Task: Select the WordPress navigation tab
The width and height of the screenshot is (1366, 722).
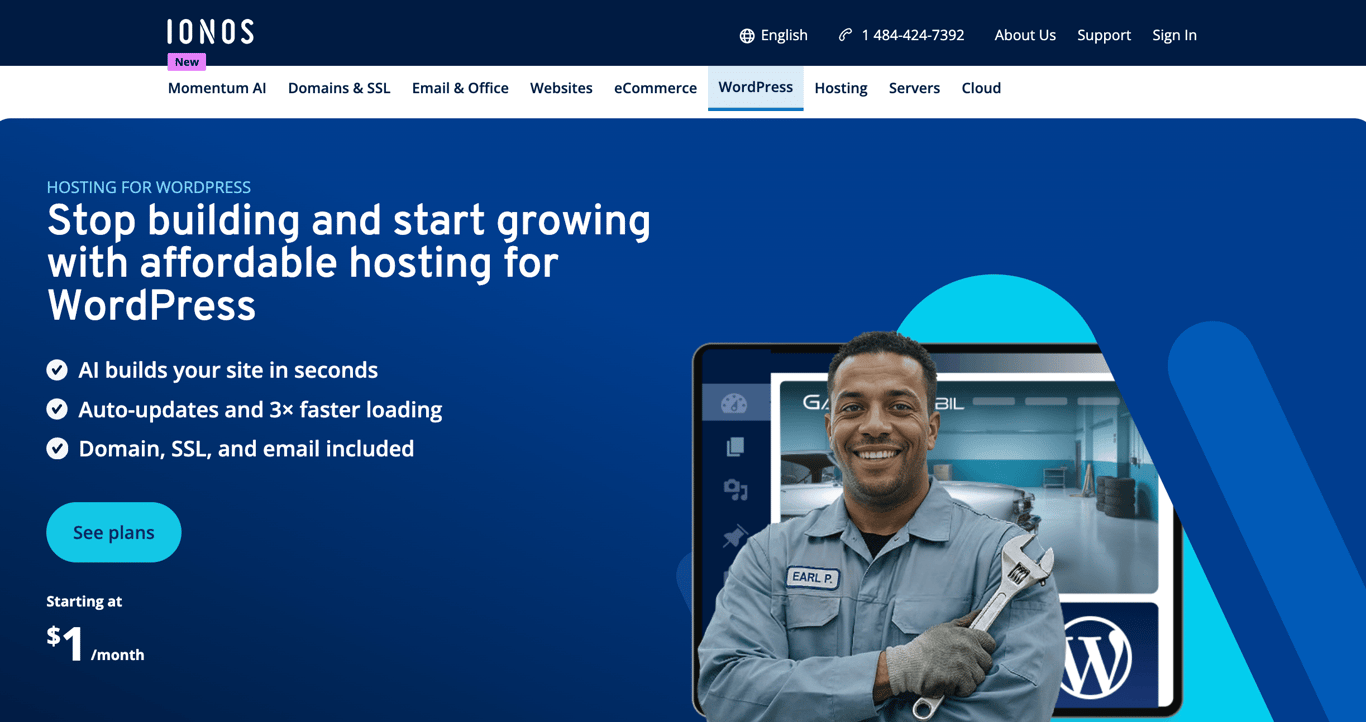Action: coord(756,88)
